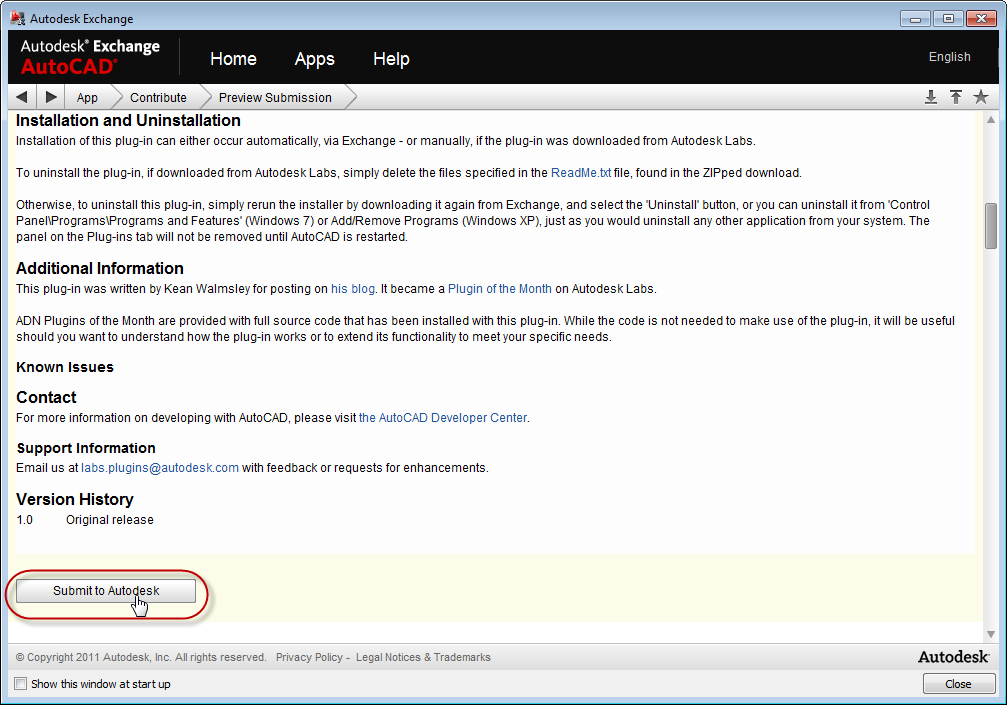Click the forward navigation arrow

[51, 97]
